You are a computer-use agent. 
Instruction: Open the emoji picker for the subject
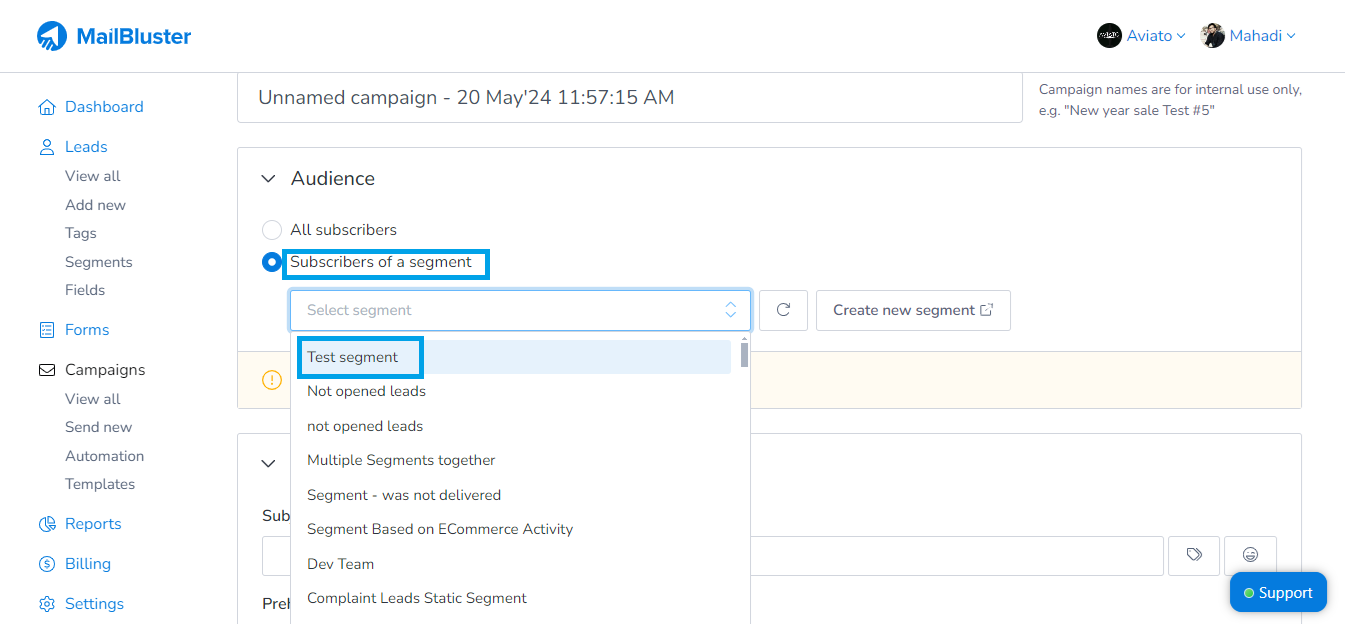tap(1250, 556)
